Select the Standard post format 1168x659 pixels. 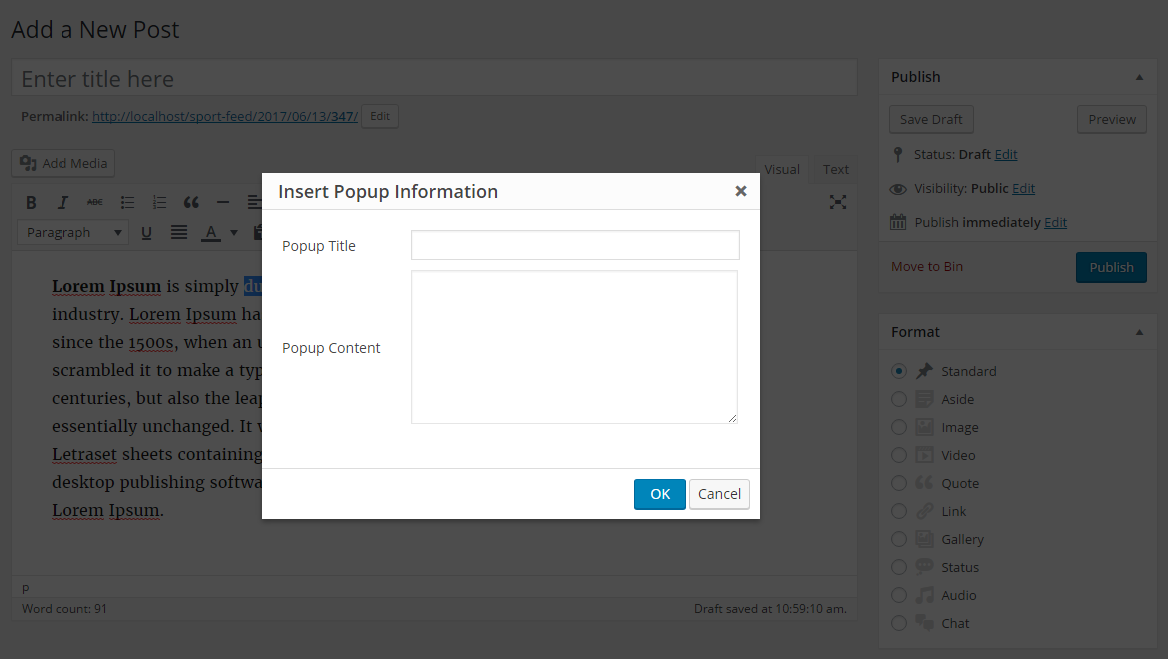click(x=899, y=371)
